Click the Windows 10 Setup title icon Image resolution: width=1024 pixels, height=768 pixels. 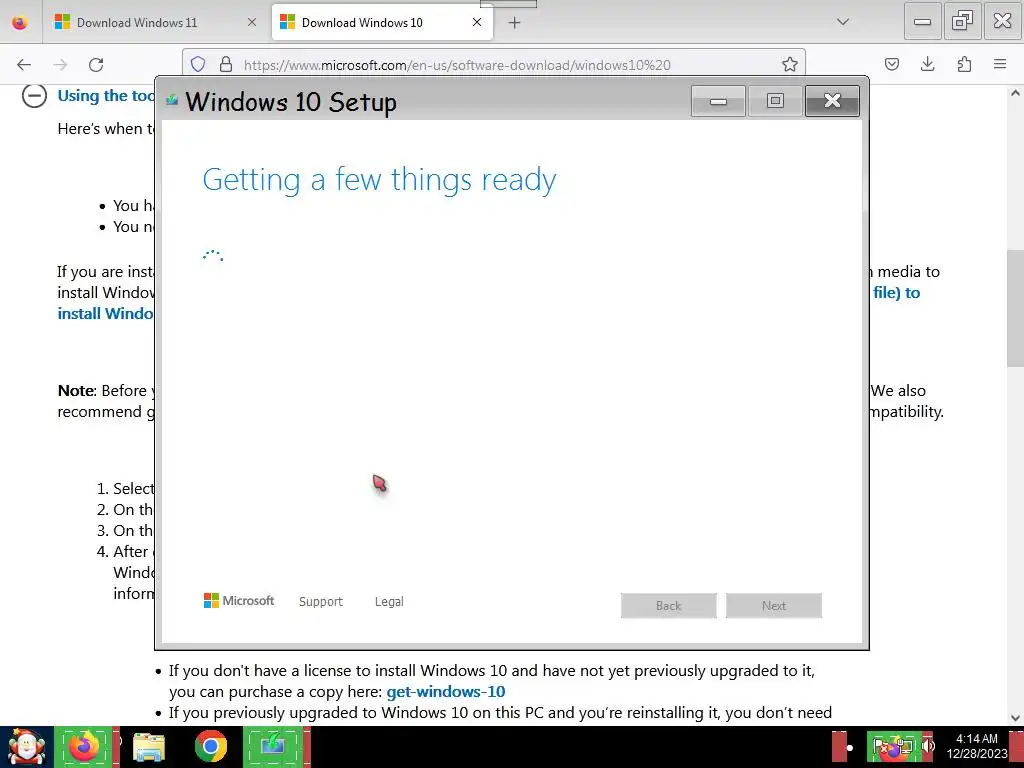[x=172, y=100]
